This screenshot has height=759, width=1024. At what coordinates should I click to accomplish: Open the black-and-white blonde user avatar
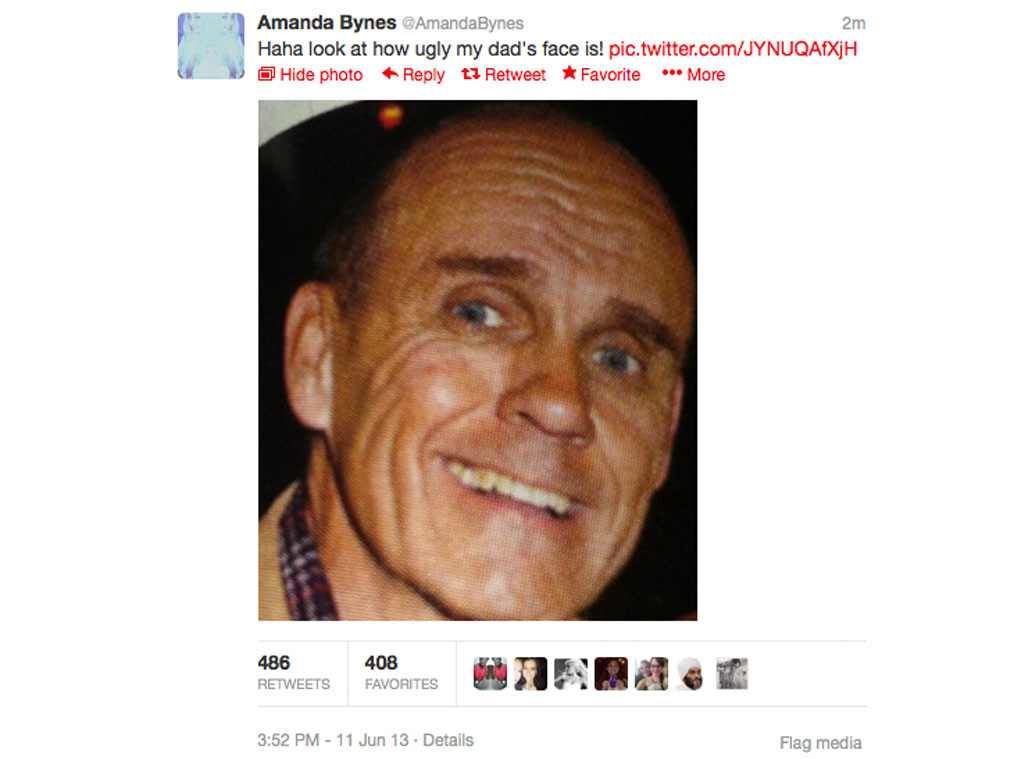coord(571,673)
